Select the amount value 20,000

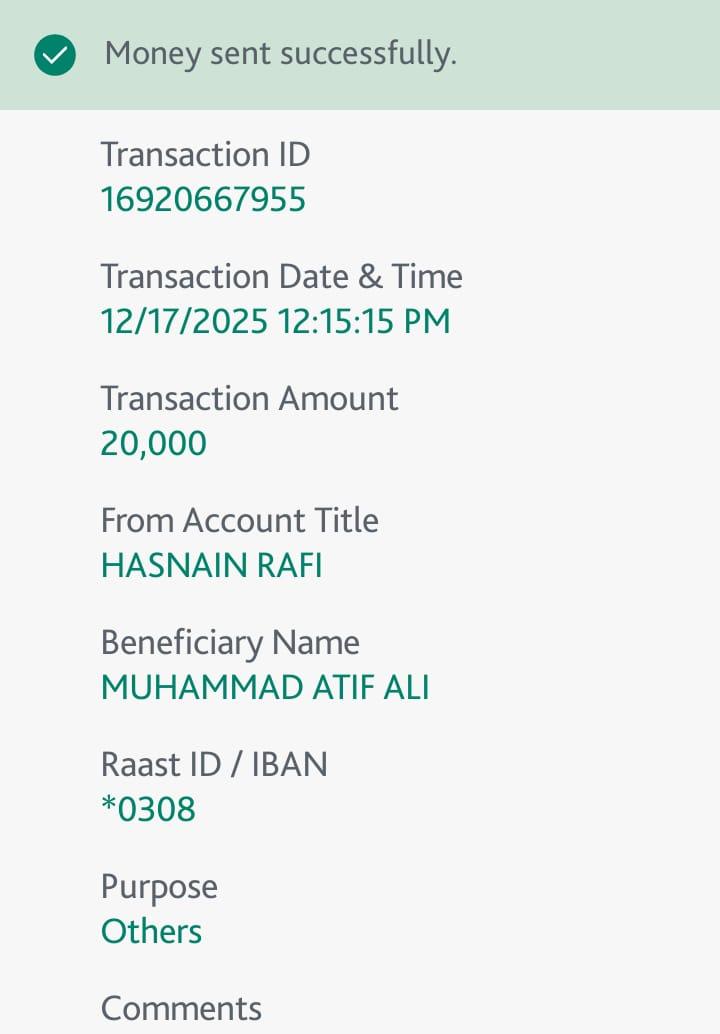[153, 443]
